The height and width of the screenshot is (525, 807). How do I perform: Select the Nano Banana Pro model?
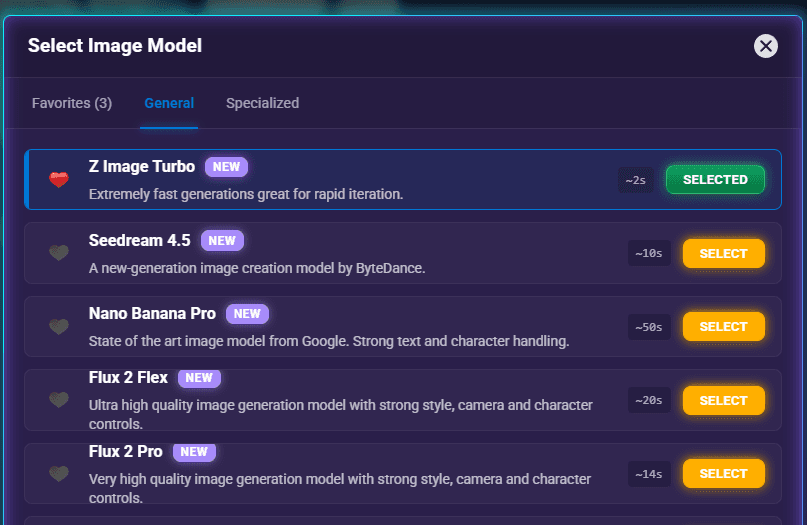724,326
